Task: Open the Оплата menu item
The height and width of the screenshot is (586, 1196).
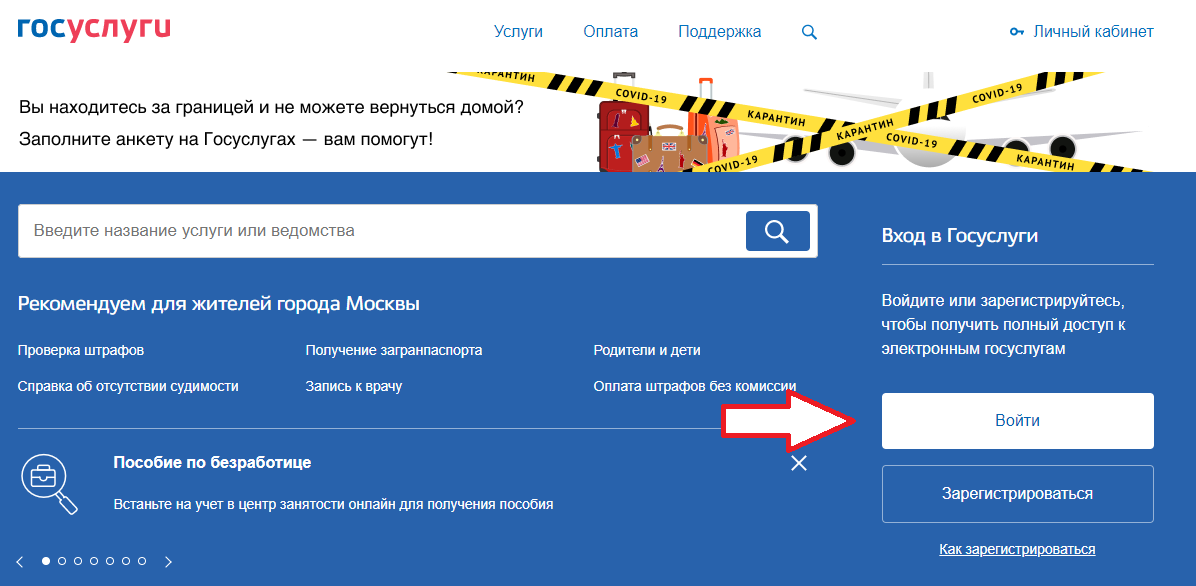Action: [x=610, y=32]
